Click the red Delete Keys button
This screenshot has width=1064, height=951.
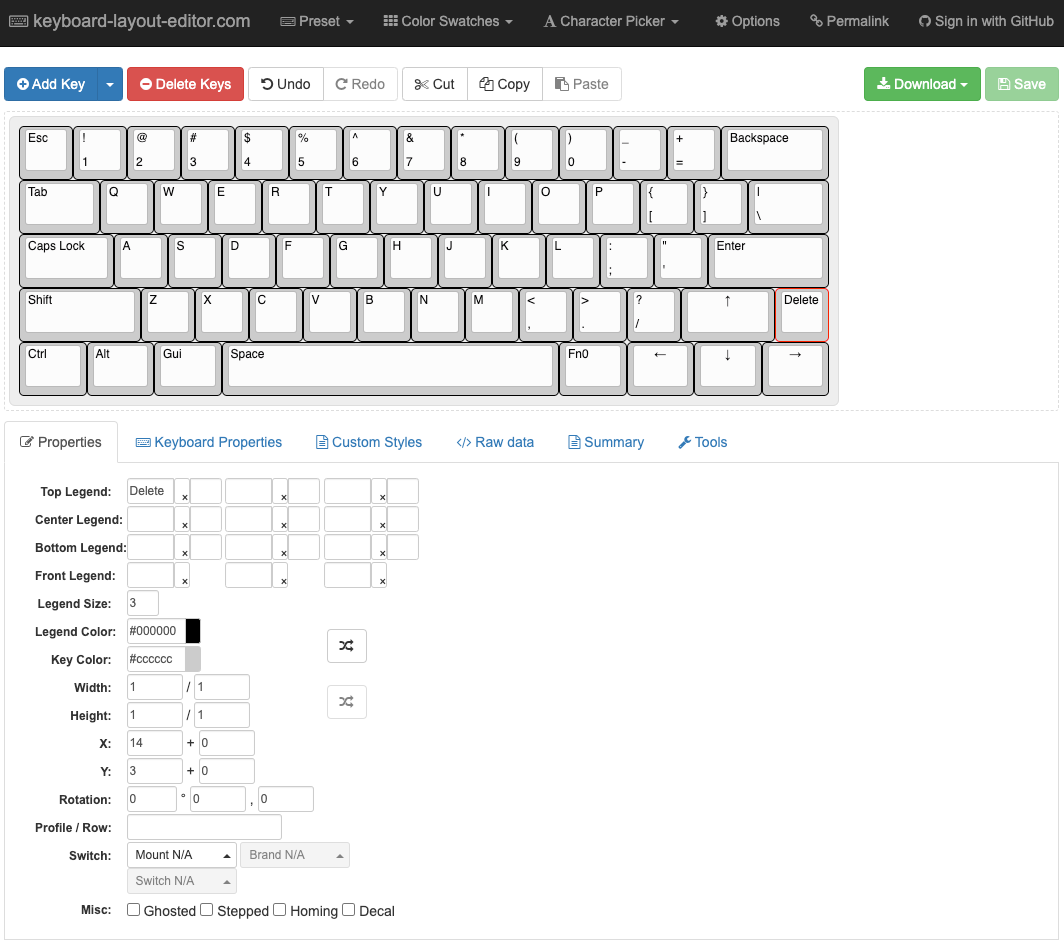(185, 84)
